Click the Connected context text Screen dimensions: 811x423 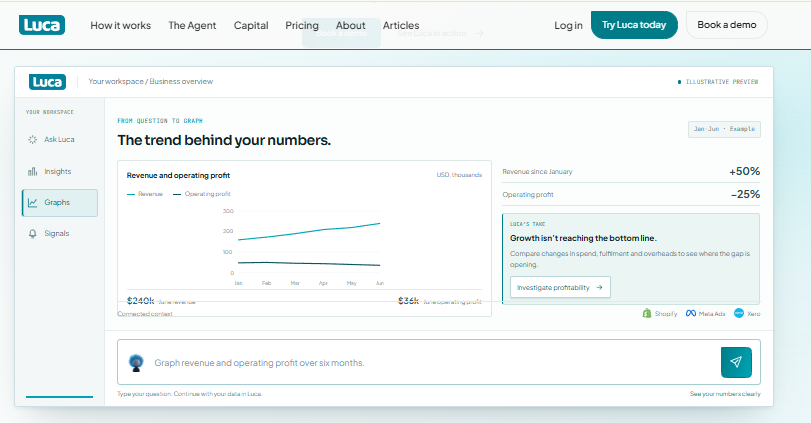(x=145, y=313)
